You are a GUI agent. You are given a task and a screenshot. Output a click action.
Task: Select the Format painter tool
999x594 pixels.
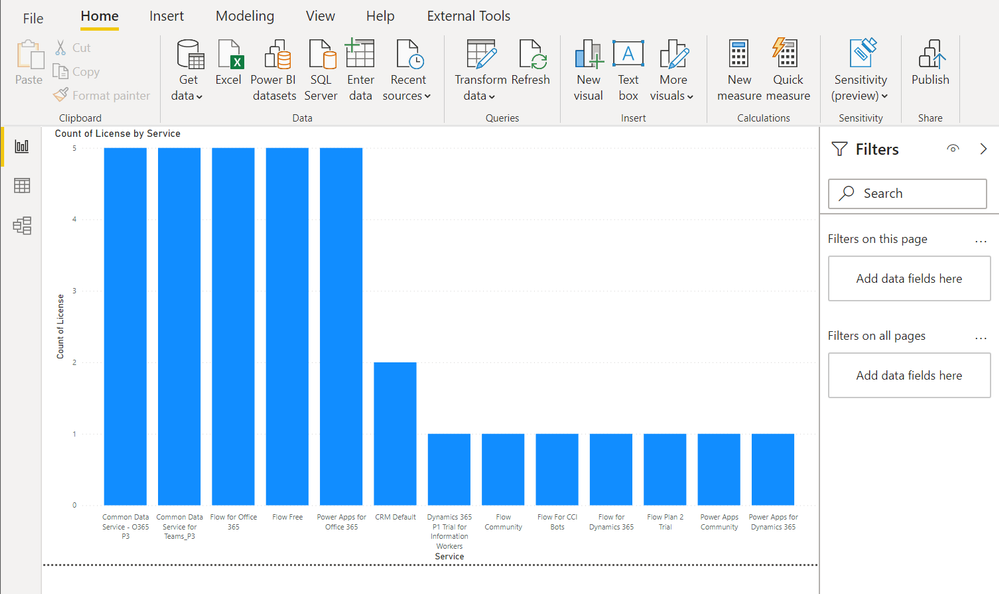102,96
